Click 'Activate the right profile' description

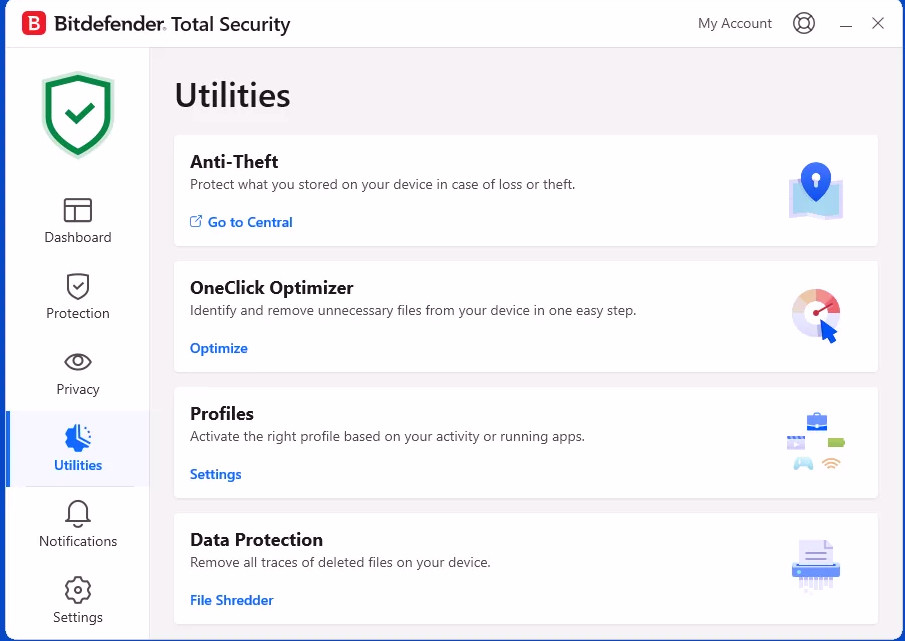tap(387, 437)
